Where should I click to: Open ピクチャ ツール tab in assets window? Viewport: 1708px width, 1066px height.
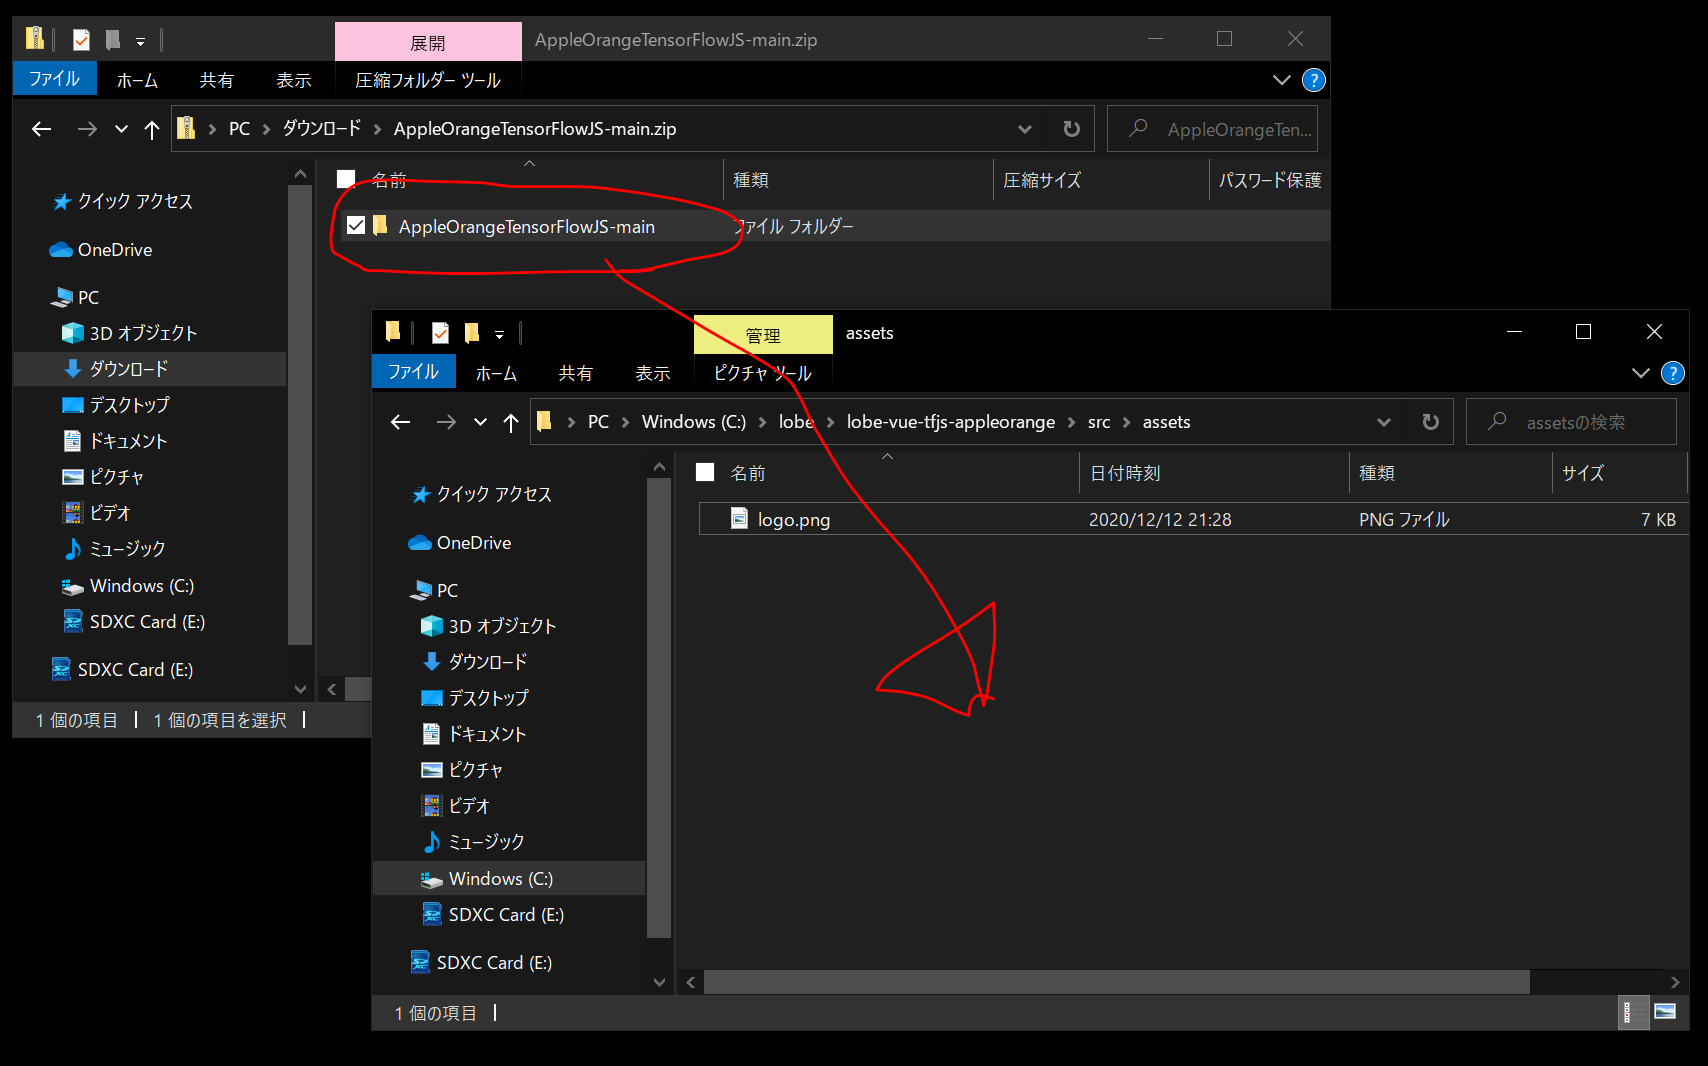762,373
